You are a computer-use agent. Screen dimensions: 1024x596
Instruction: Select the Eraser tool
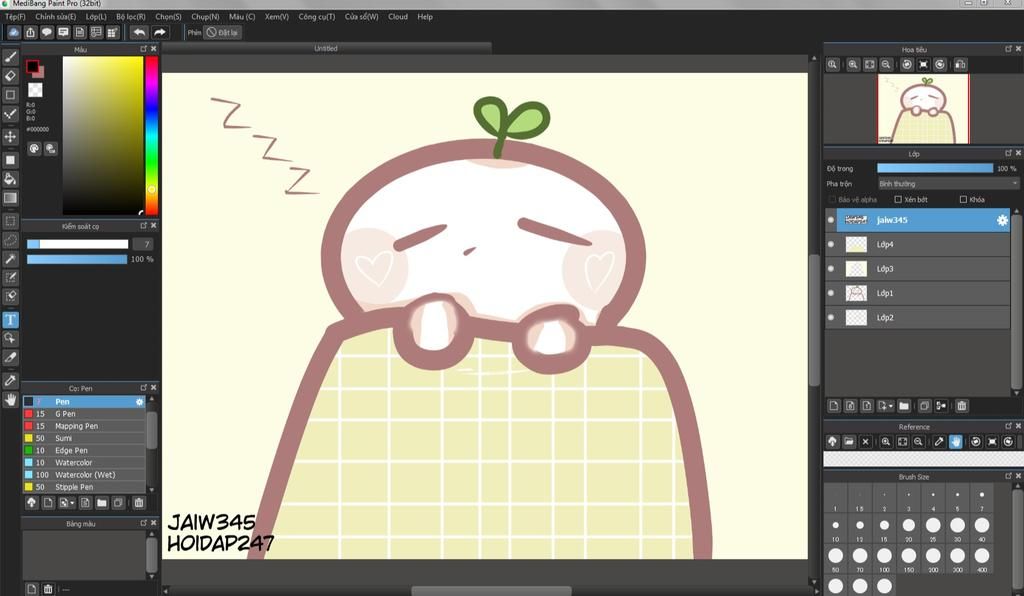coord(10,76)
